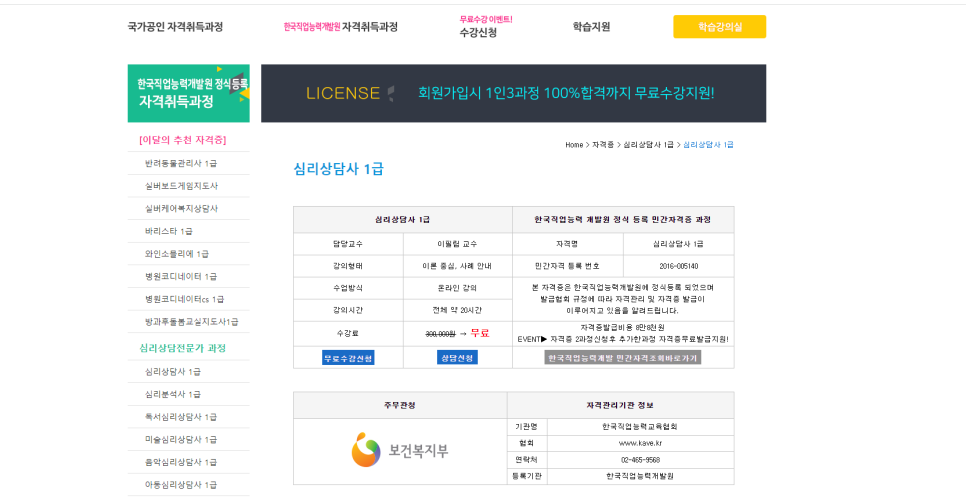The width and height of the screenshot is (966, 499).
Task: Select 반려동물관리사 1급 in sidebar
Action: [x=181, y=163]
